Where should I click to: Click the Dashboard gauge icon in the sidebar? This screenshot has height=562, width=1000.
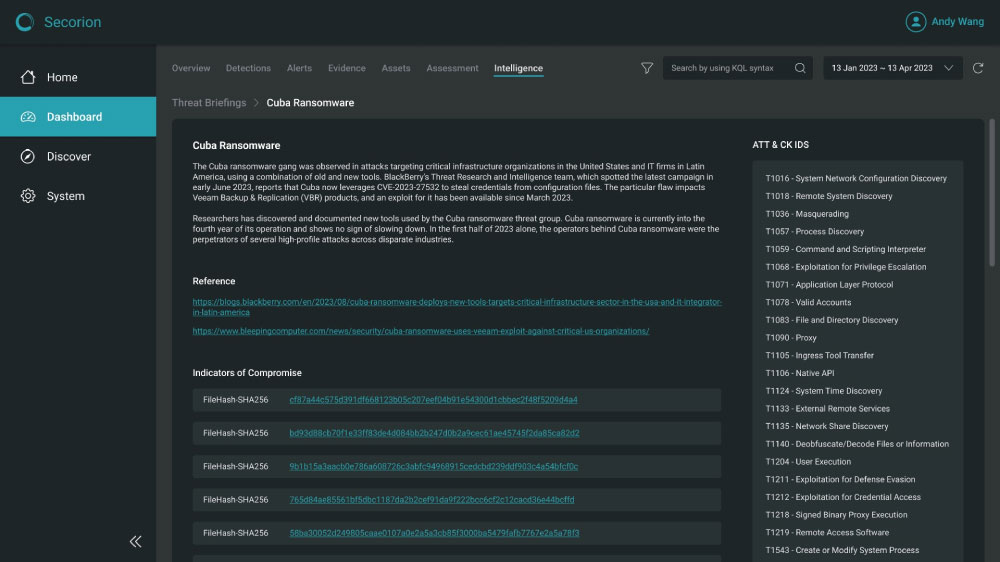click(27, 117)
